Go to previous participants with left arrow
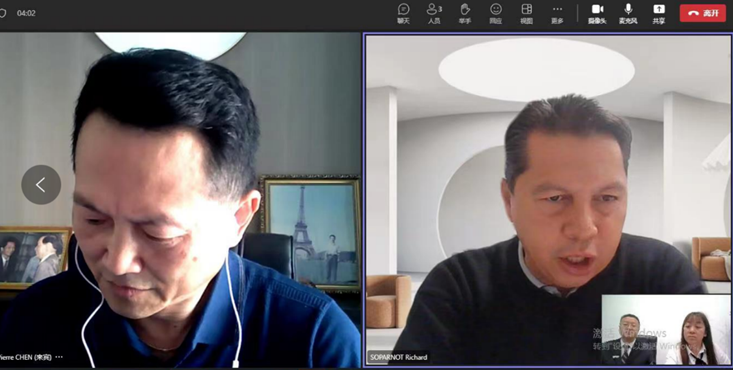Image resolution: width=733 pixels, height=370 pixels. [x=41, y=184]
